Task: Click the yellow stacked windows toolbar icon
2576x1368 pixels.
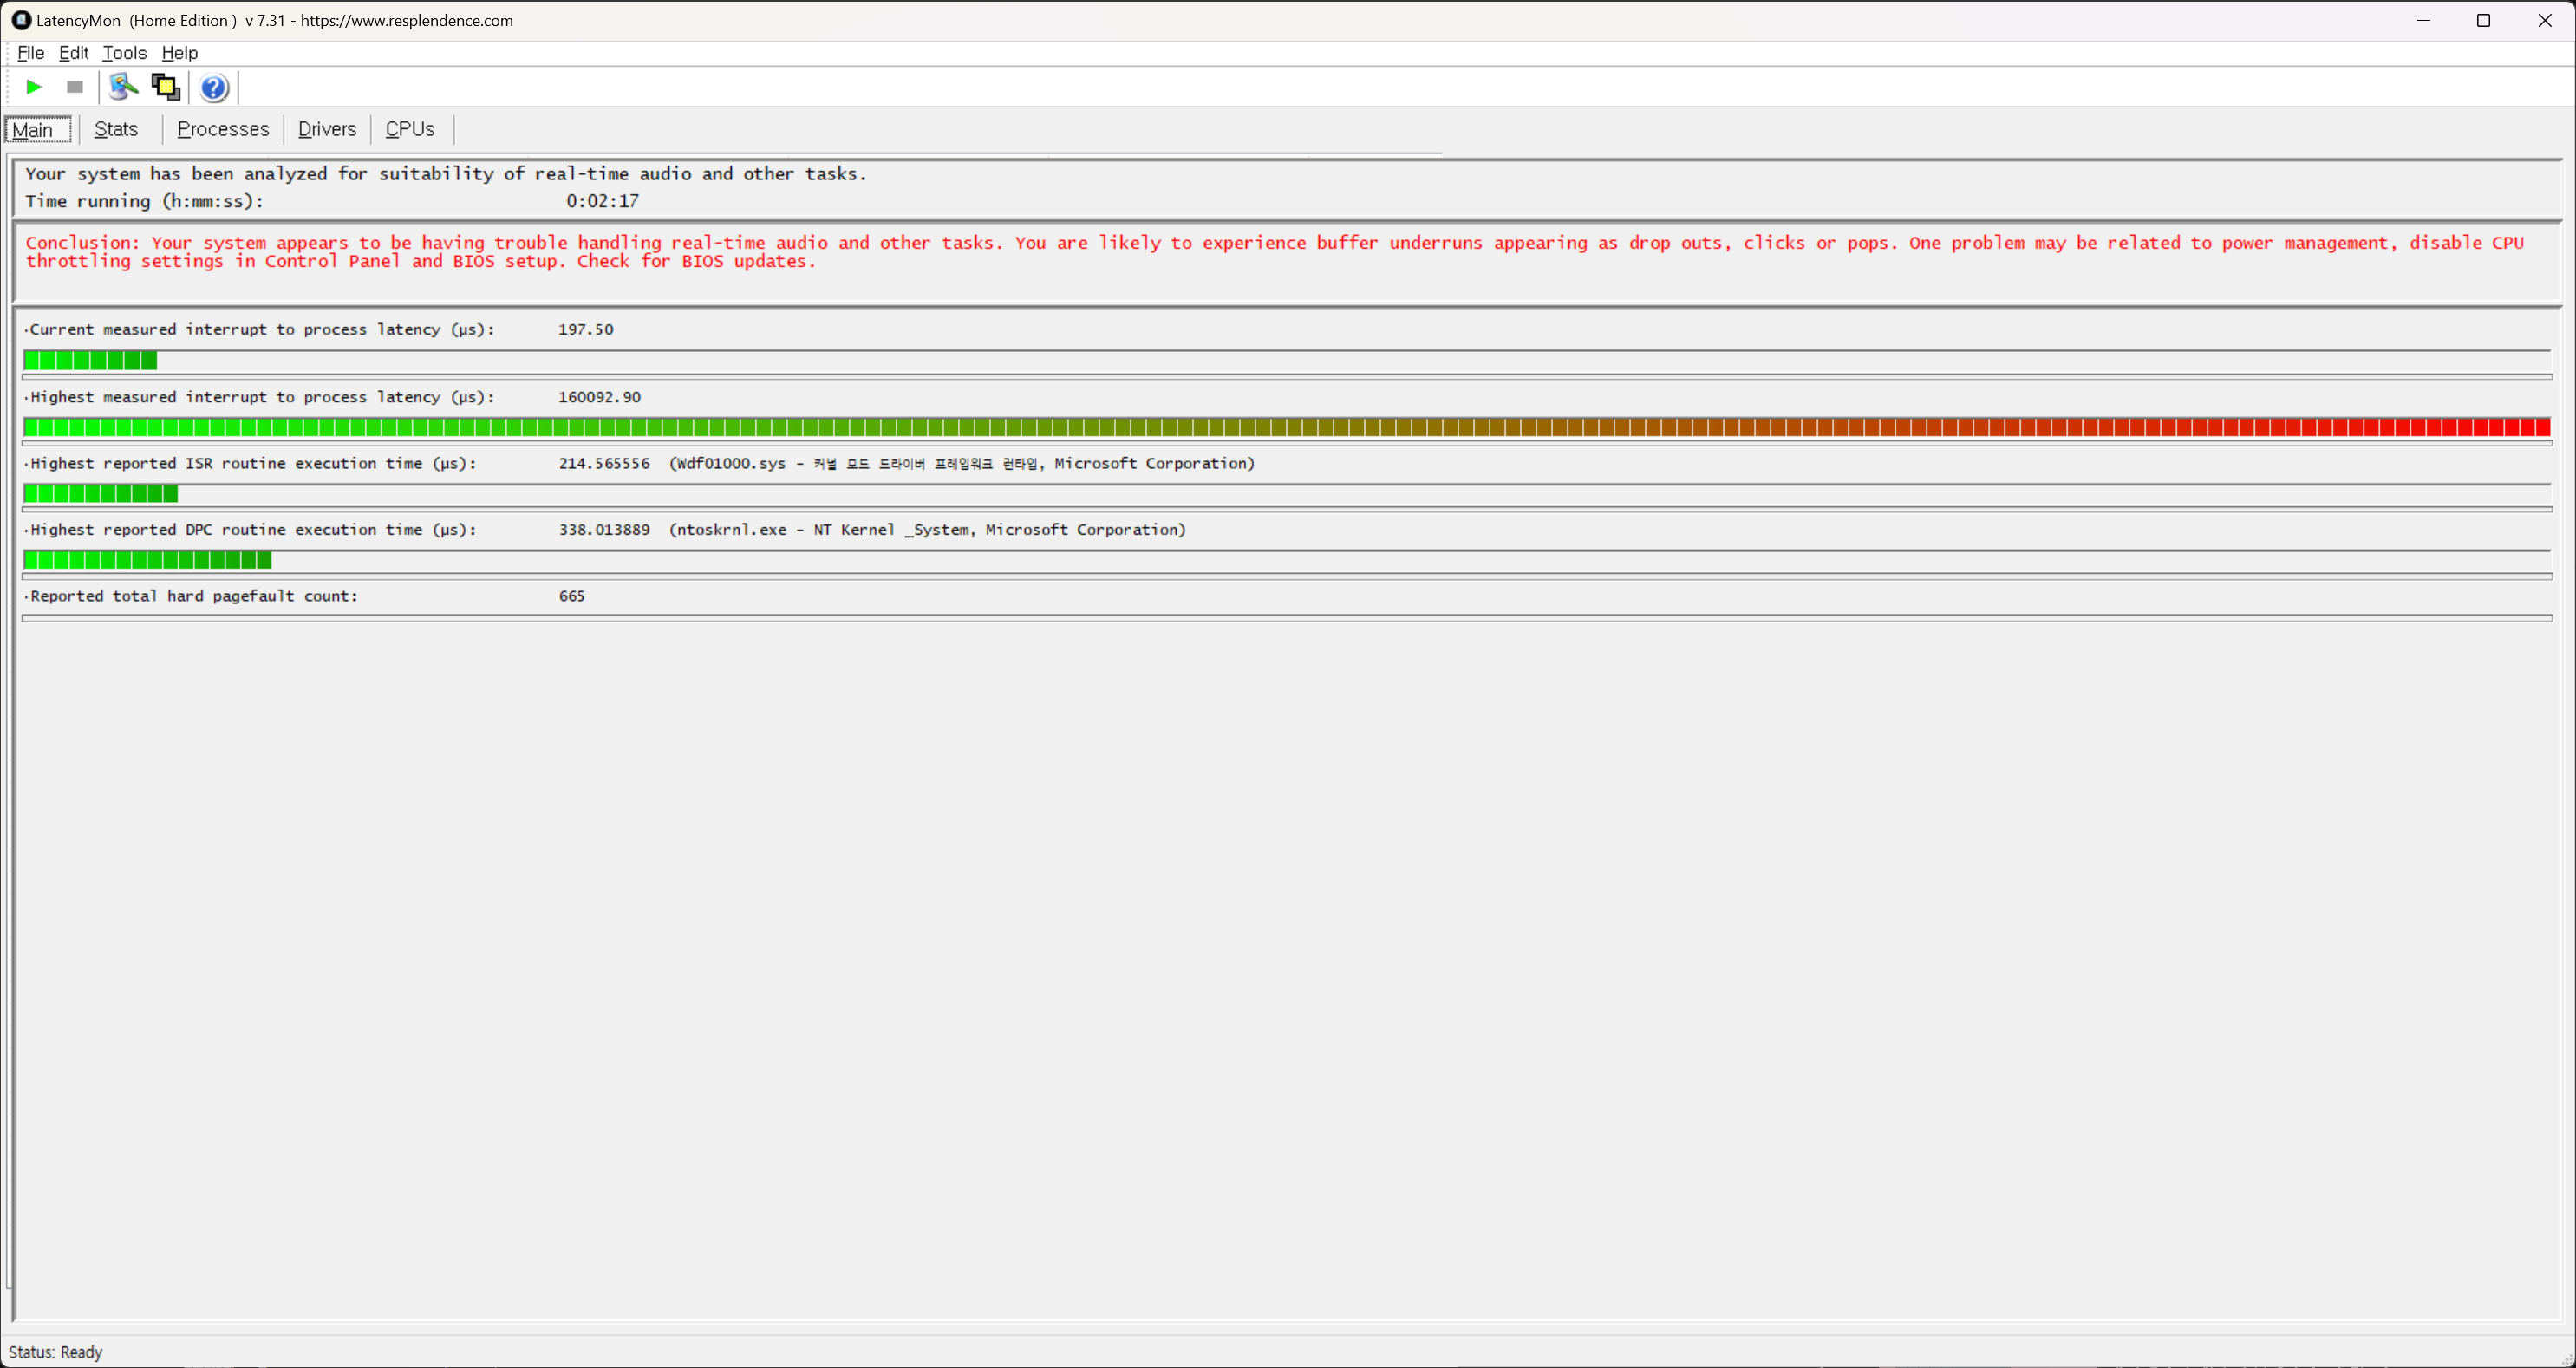Action: coord(165,87)
